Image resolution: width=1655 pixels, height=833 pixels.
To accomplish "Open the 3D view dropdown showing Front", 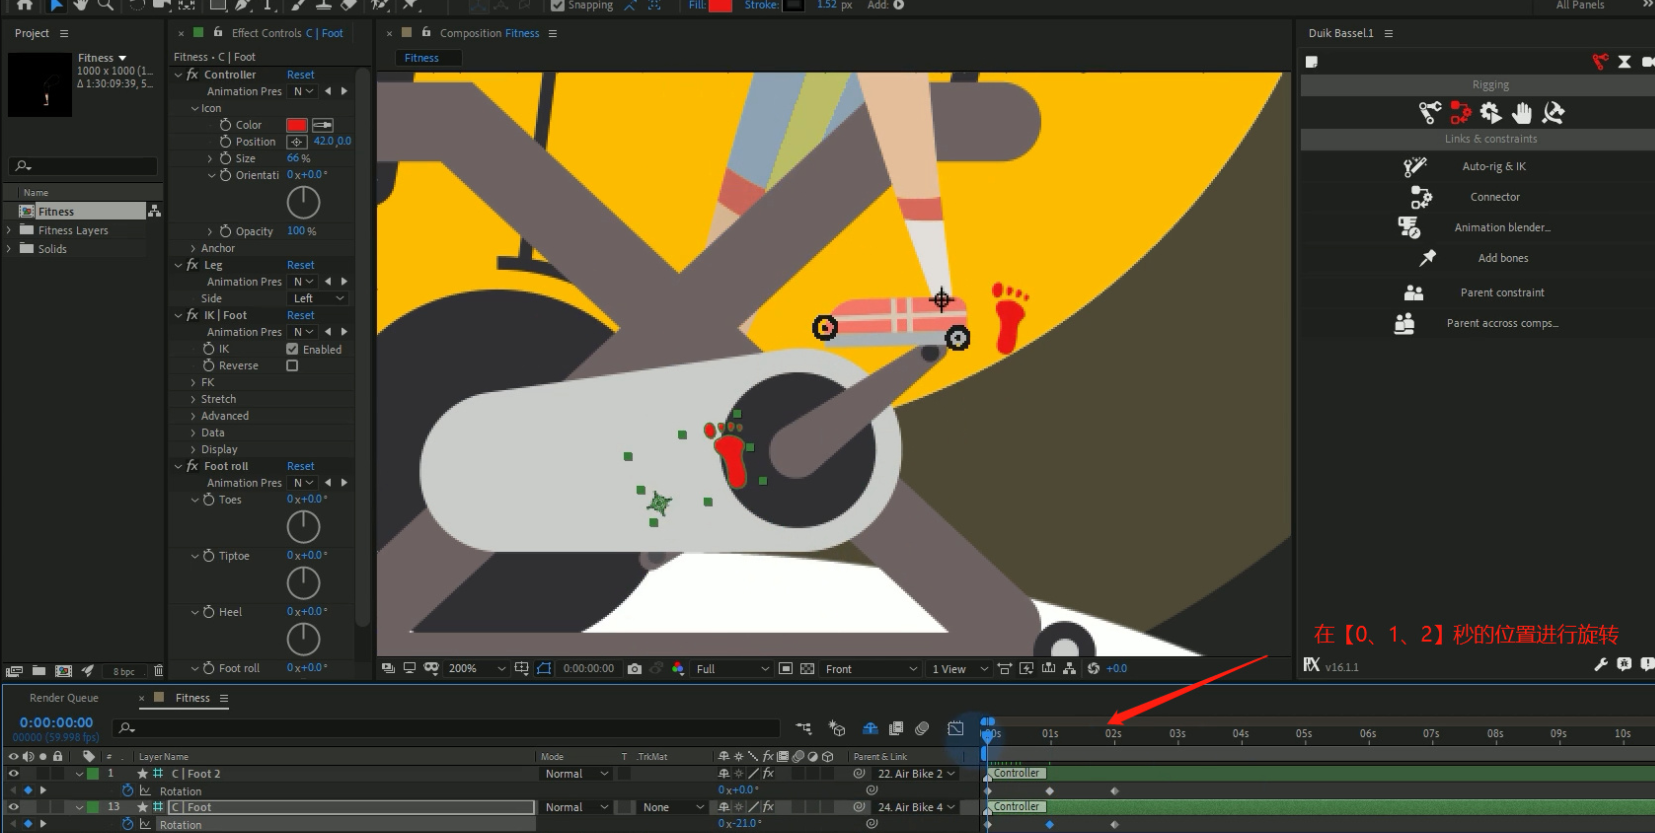I will coord(870,669).
